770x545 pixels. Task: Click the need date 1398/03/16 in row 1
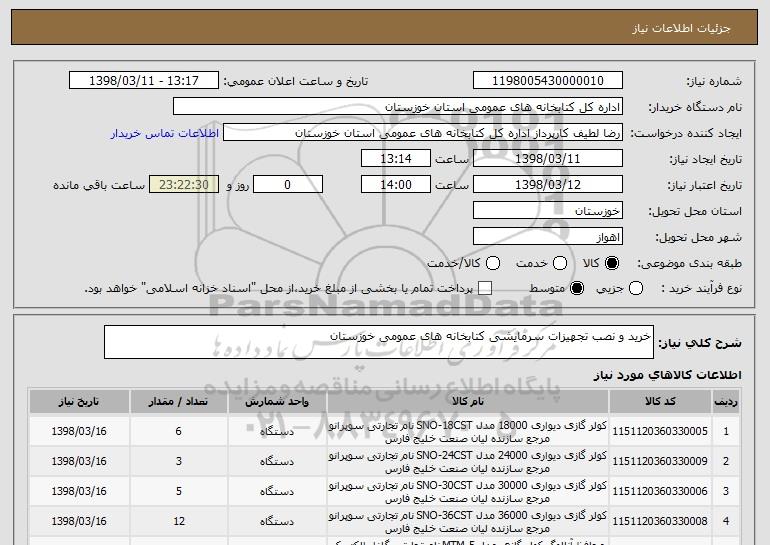click(79, 431)
